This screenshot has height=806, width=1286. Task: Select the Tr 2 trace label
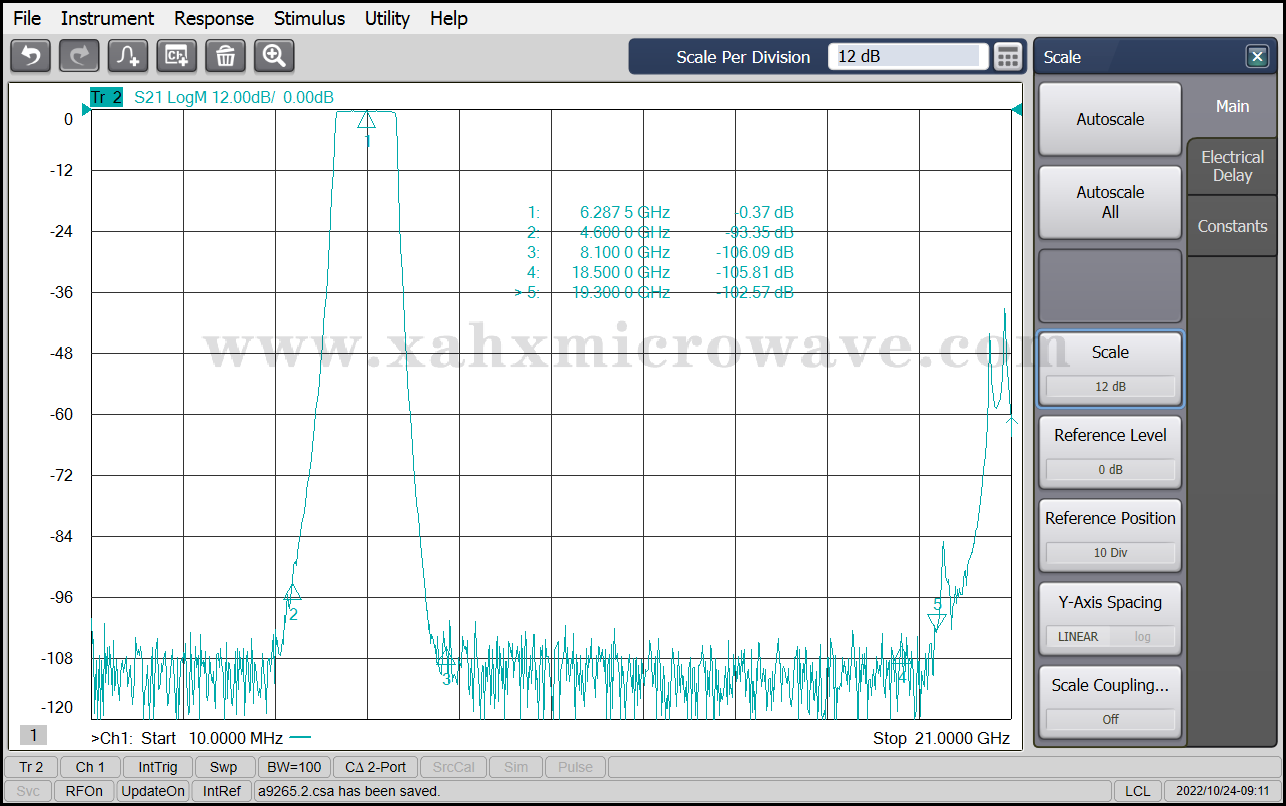click(106, 97)
